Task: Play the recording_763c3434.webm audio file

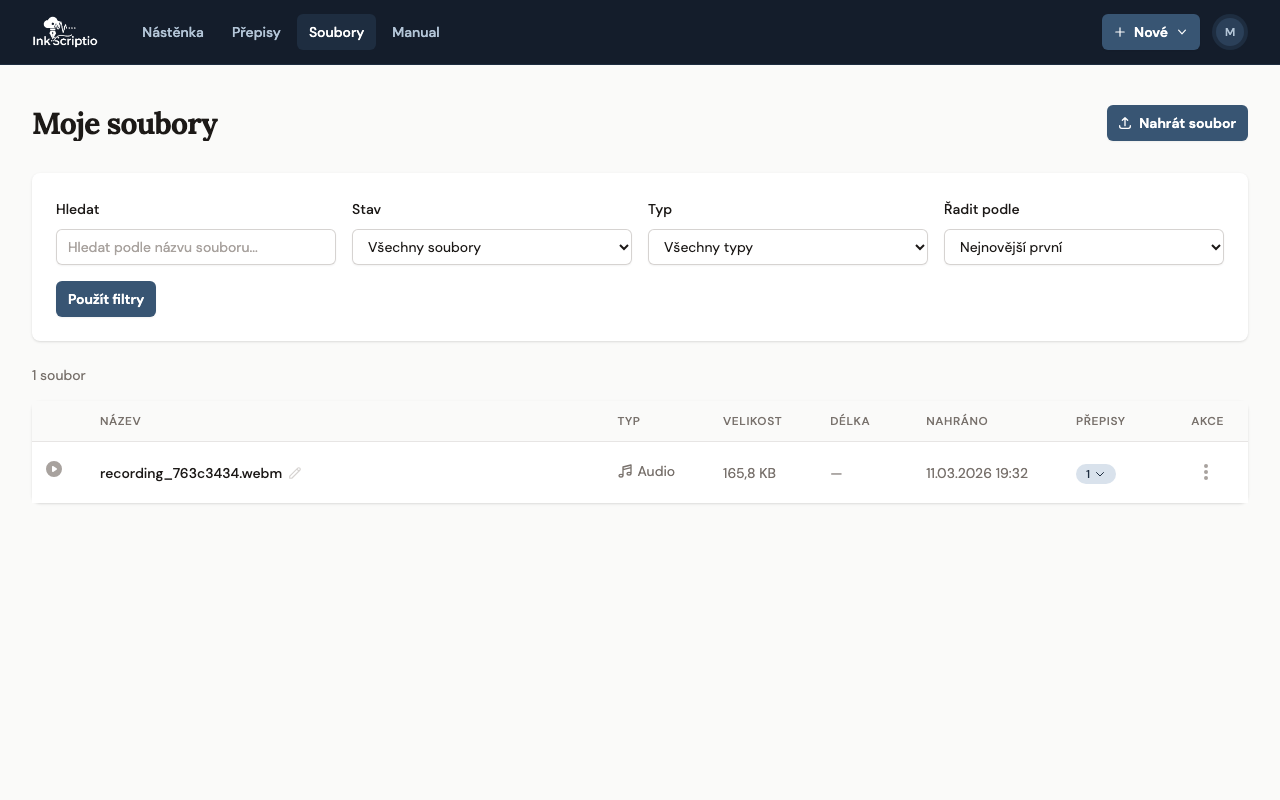Action: point(54,469)
